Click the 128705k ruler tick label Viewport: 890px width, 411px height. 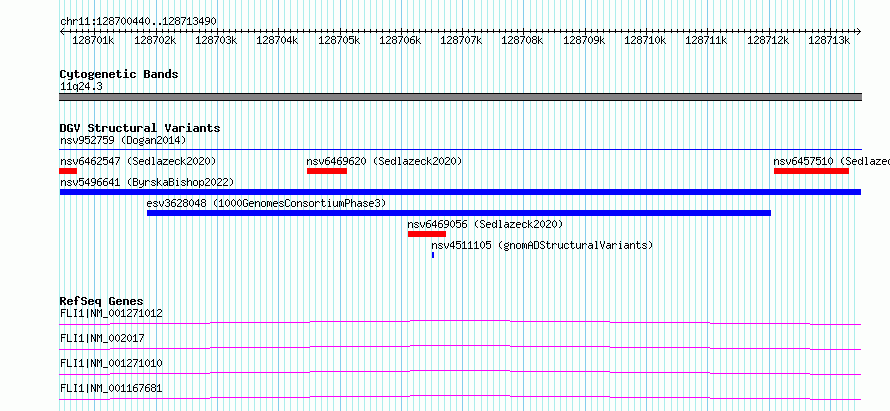[x=339, y=40]
